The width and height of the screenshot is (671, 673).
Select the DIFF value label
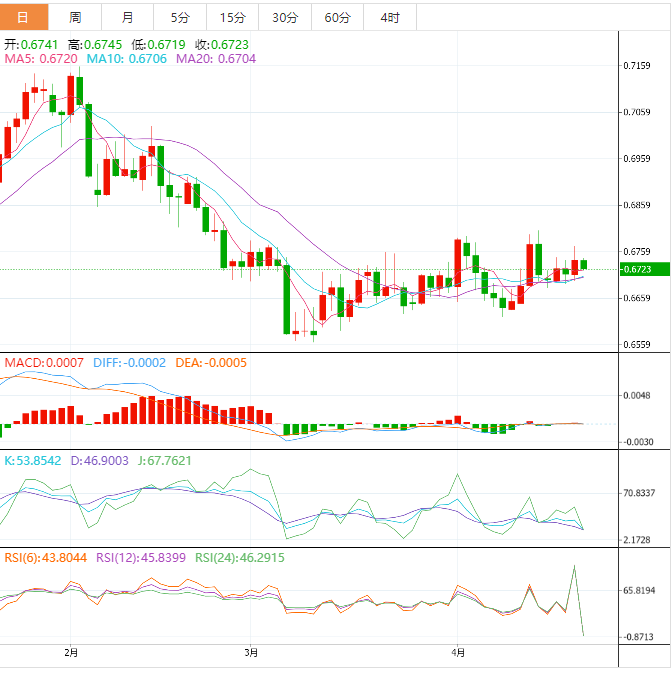129,363
